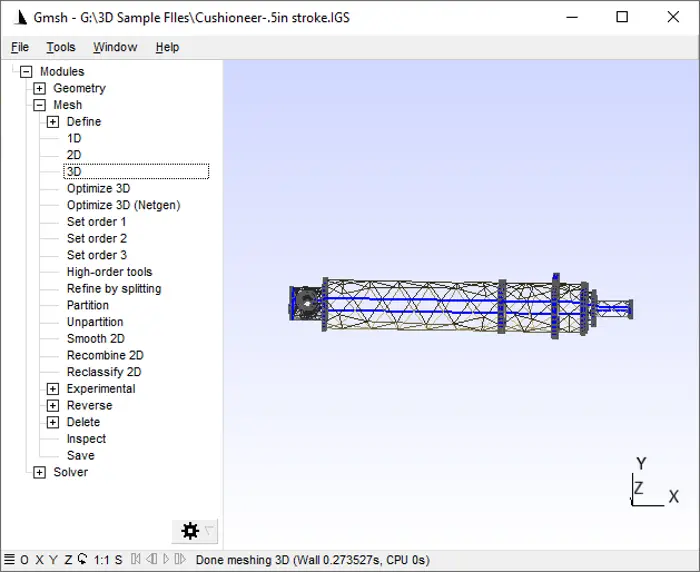The image size is (700, 572).
Task: Open the Window menu
Action: tap(115, 47)
